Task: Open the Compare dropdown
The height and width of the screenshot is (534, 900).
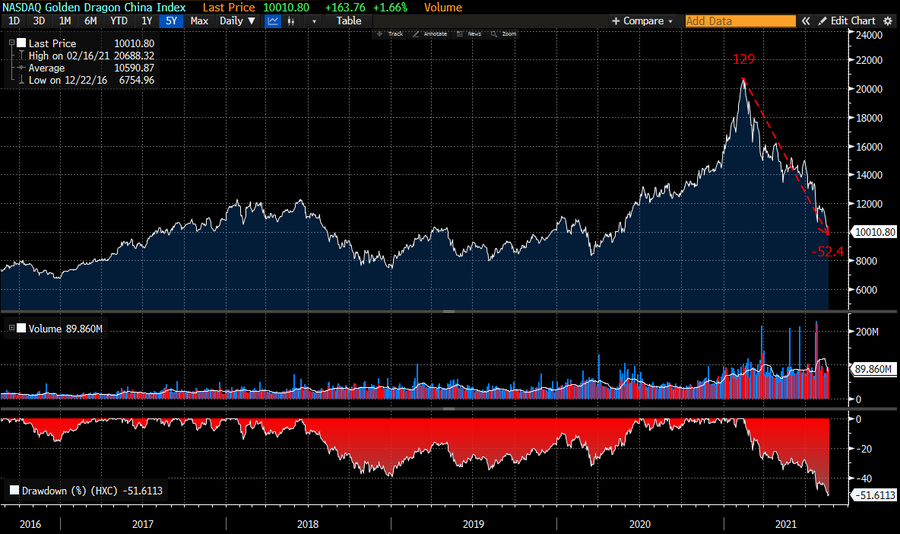Action: 642,21
